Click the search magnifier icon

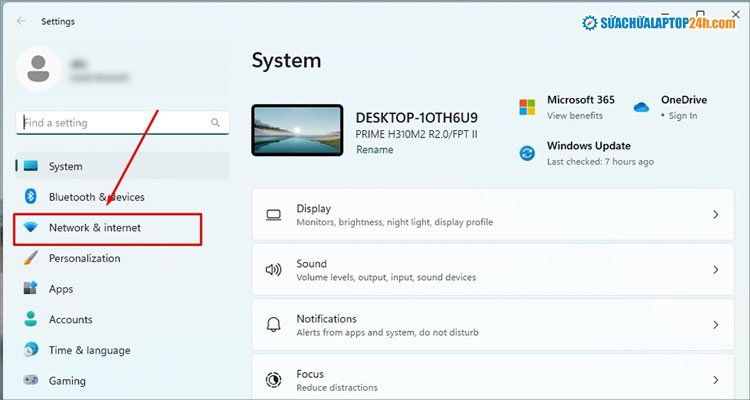click(215, 122)
